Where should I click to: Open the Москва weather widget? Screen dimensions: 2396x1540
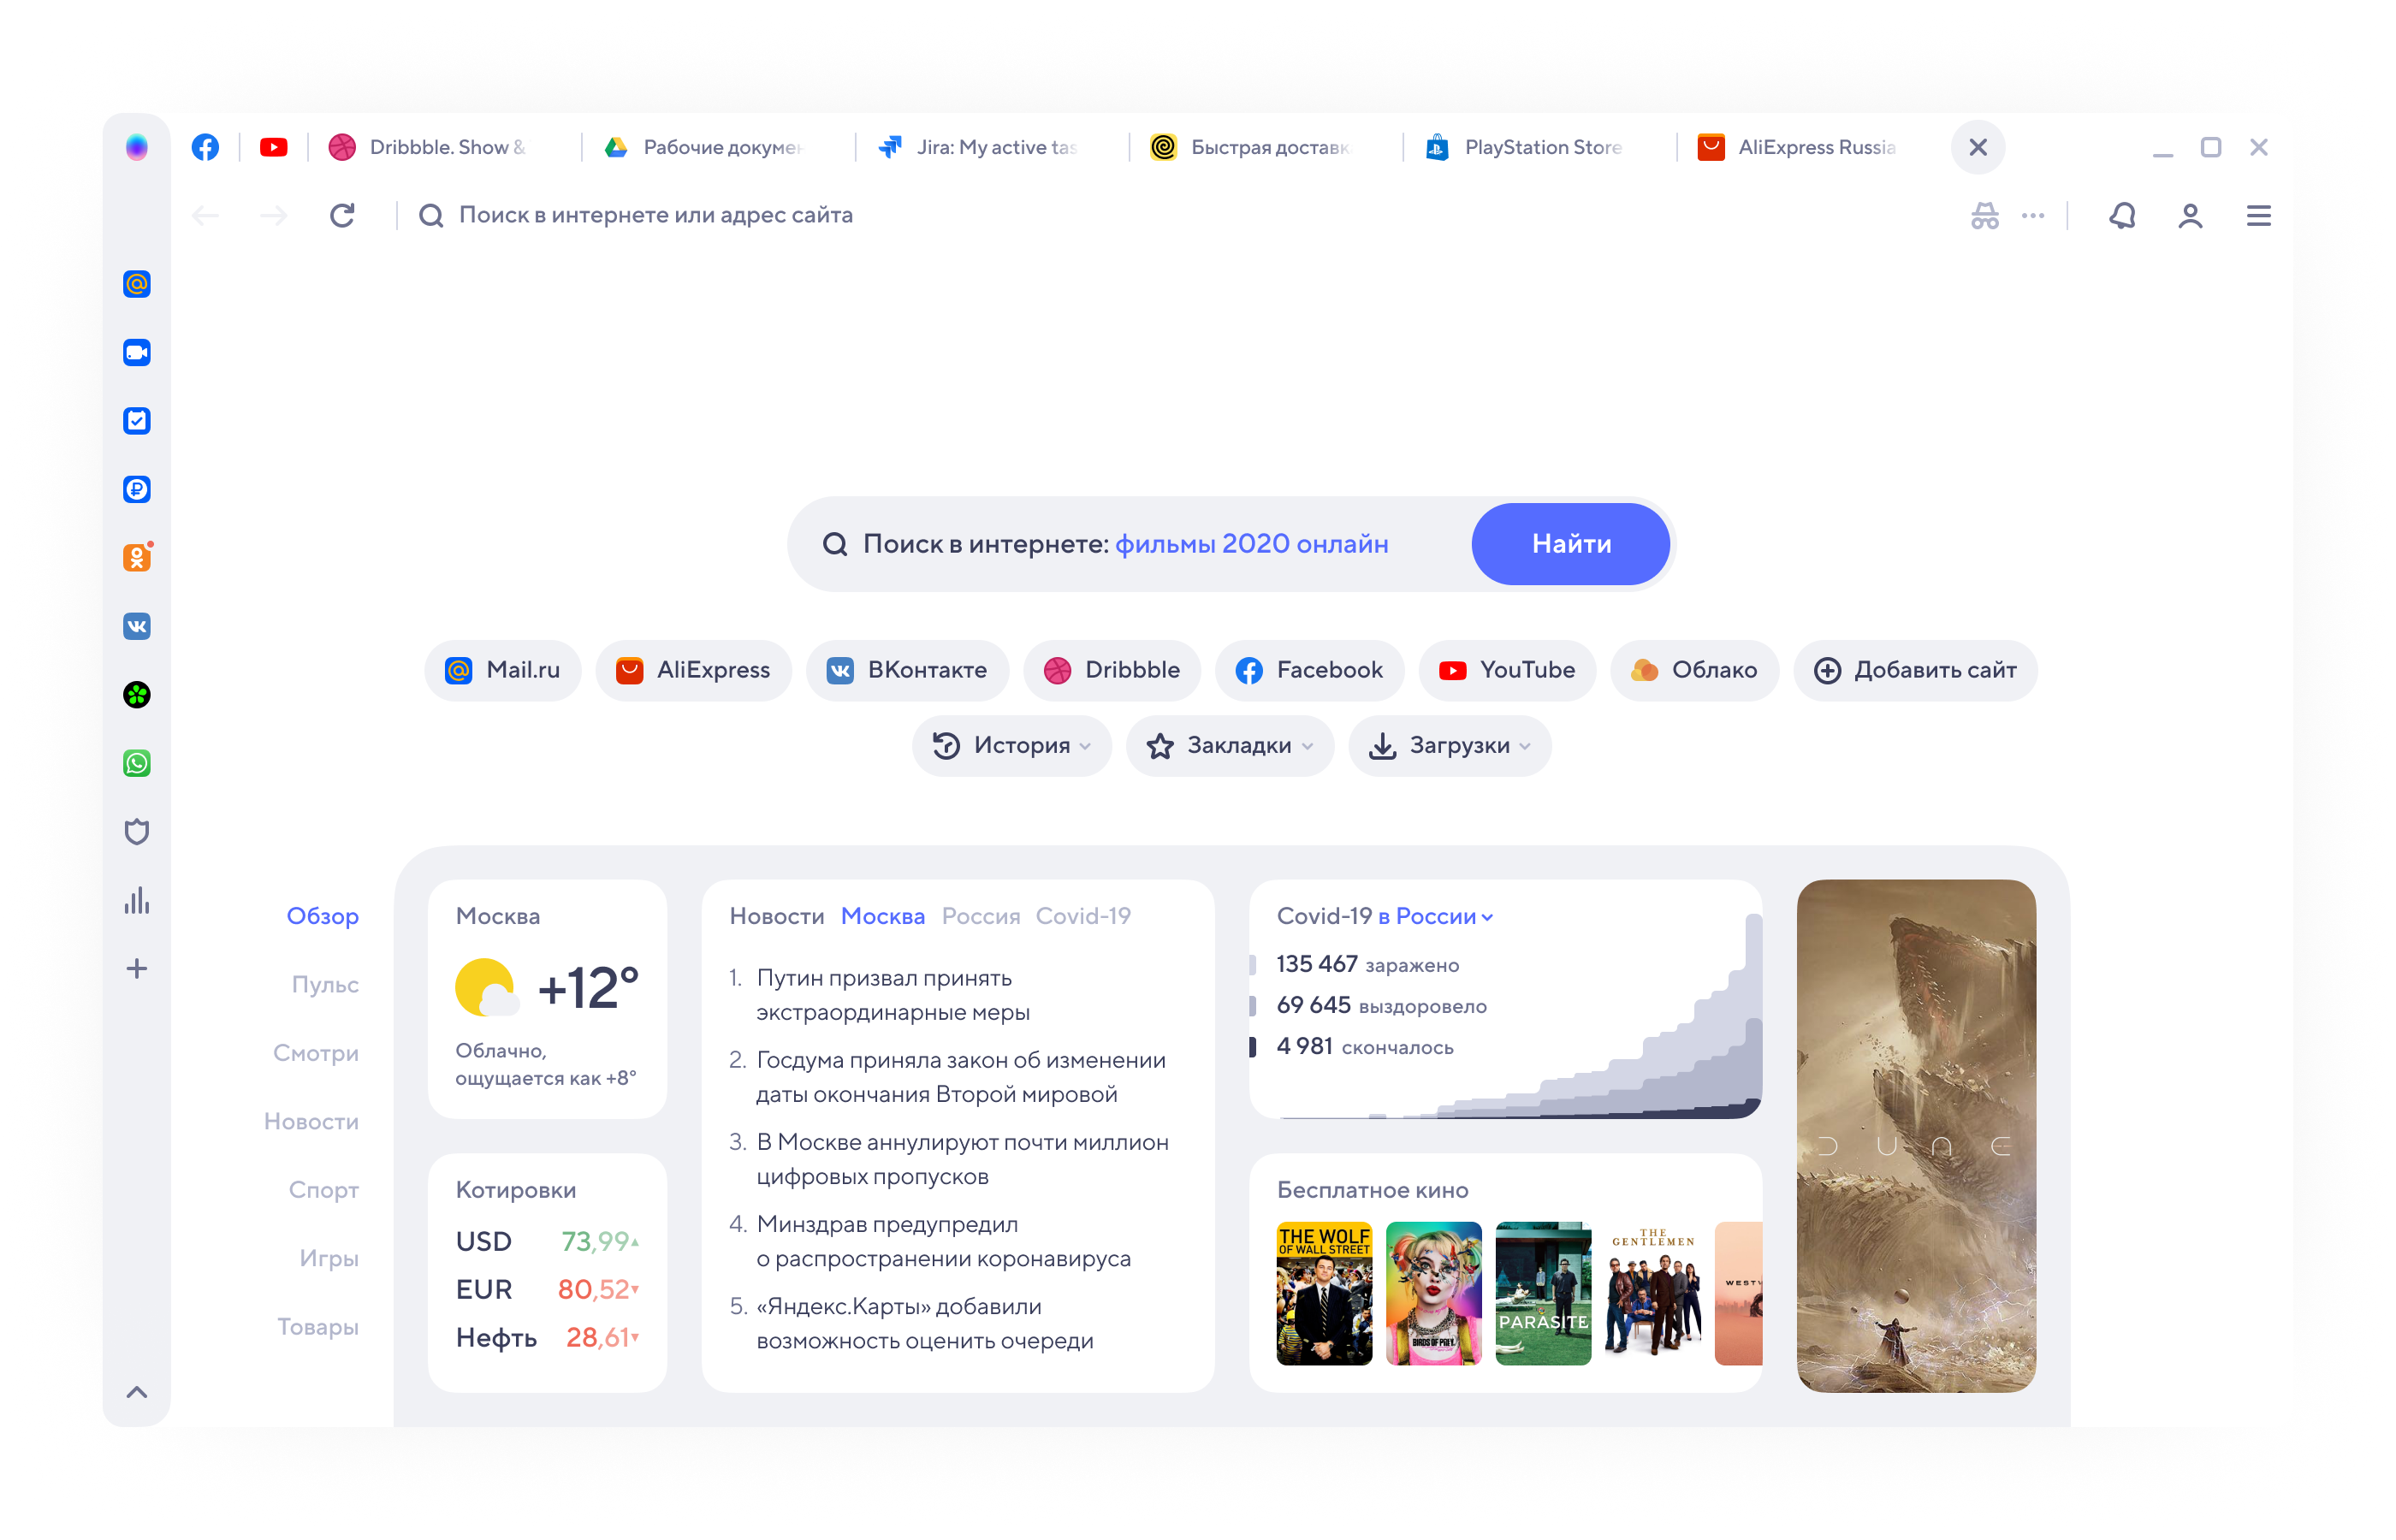[x=547, y=999]
